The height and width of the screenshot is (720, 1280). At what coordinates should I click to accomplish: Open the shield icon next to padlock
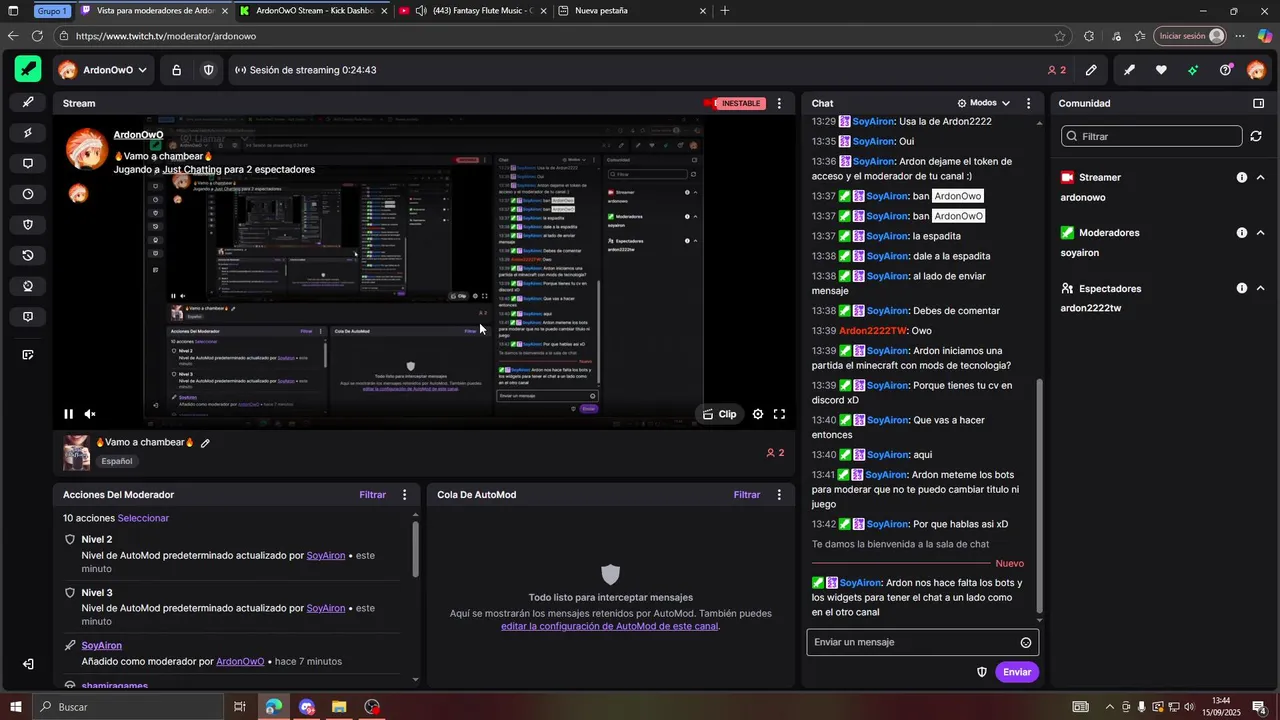point(208,70)
